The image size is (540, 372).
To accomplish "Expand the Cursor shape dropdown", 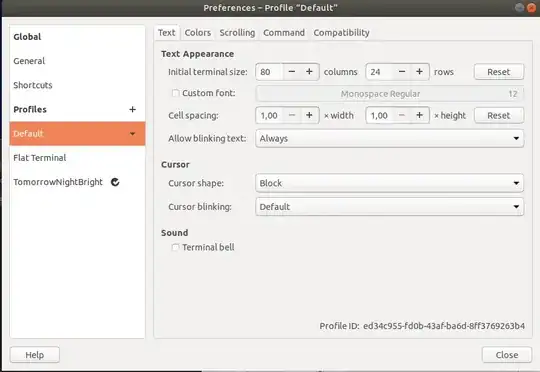I will click(390, 183).
